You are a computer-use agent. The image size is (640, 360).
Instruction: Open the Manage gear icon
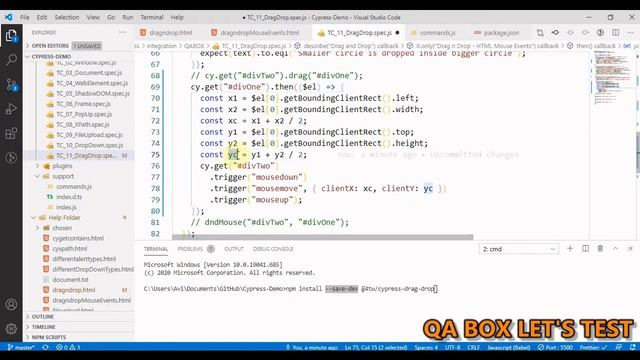click(x=11, y=329)
